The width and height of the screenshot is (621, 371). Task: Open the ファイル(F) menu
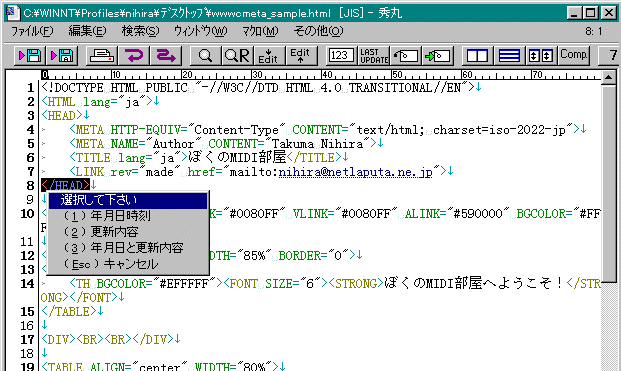click(32, 31)
